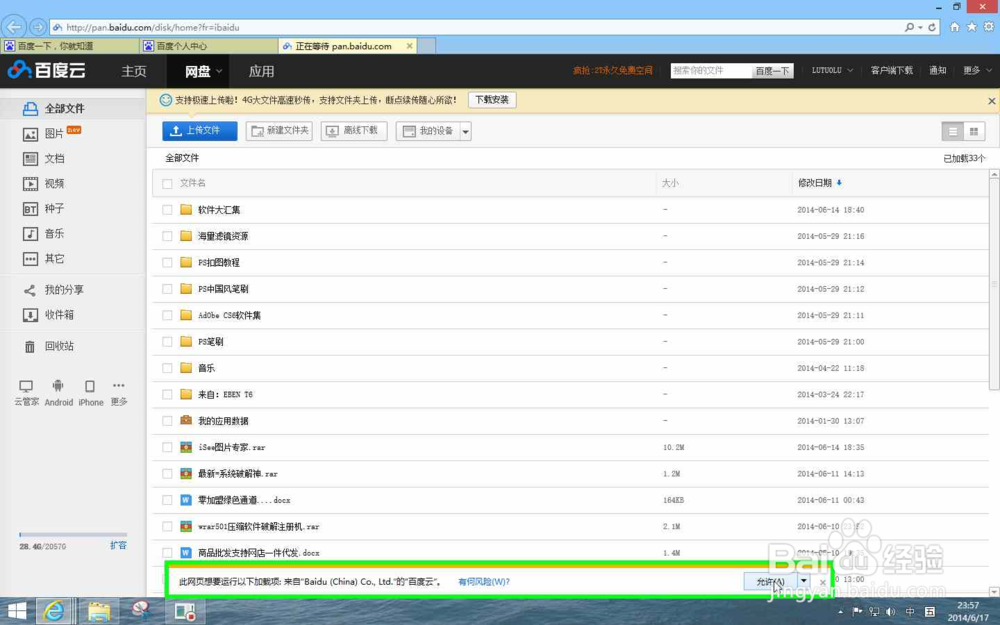Open File Explorer on the taskbar
This screenshot has width=1000, height=625.
pos(98,612)
